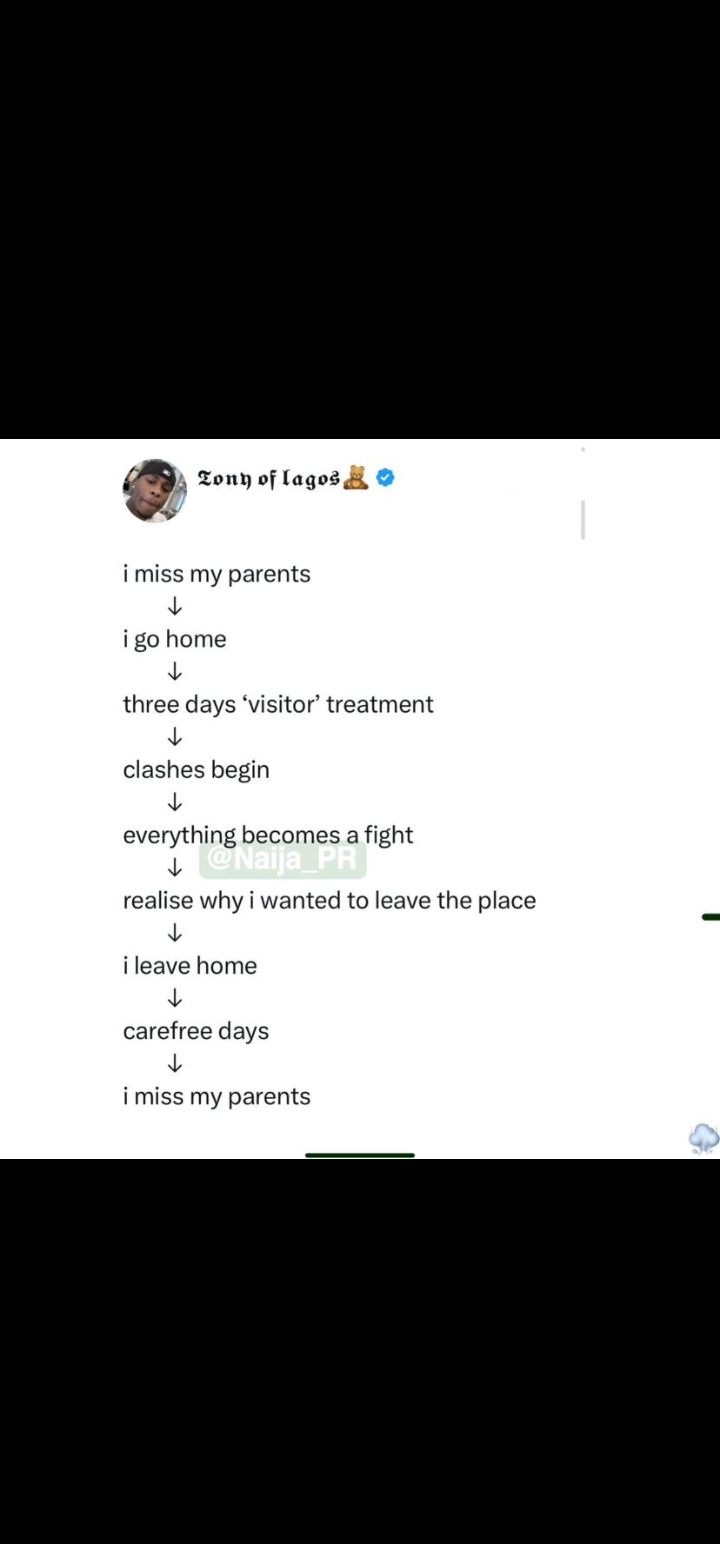Click the blue verified badge
Screen dimensions: 720x1544
(x=385, y=478)
